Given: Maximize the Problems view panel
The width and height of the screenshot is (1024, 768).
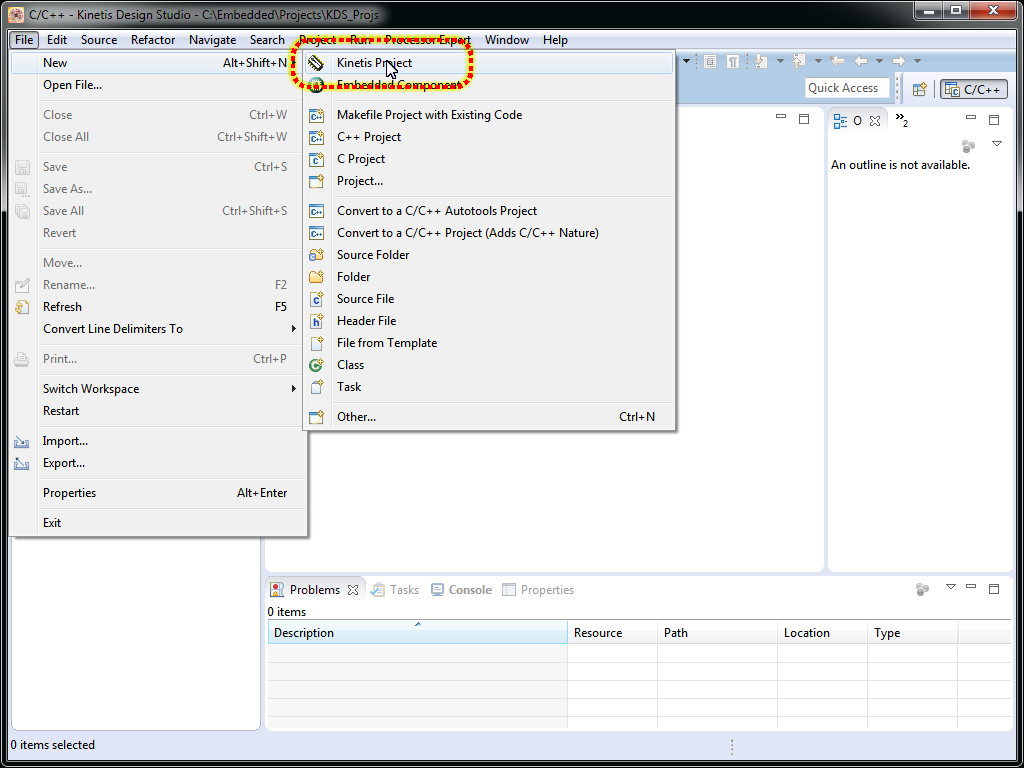Looking at the screenshot, I should coord(994,588).
